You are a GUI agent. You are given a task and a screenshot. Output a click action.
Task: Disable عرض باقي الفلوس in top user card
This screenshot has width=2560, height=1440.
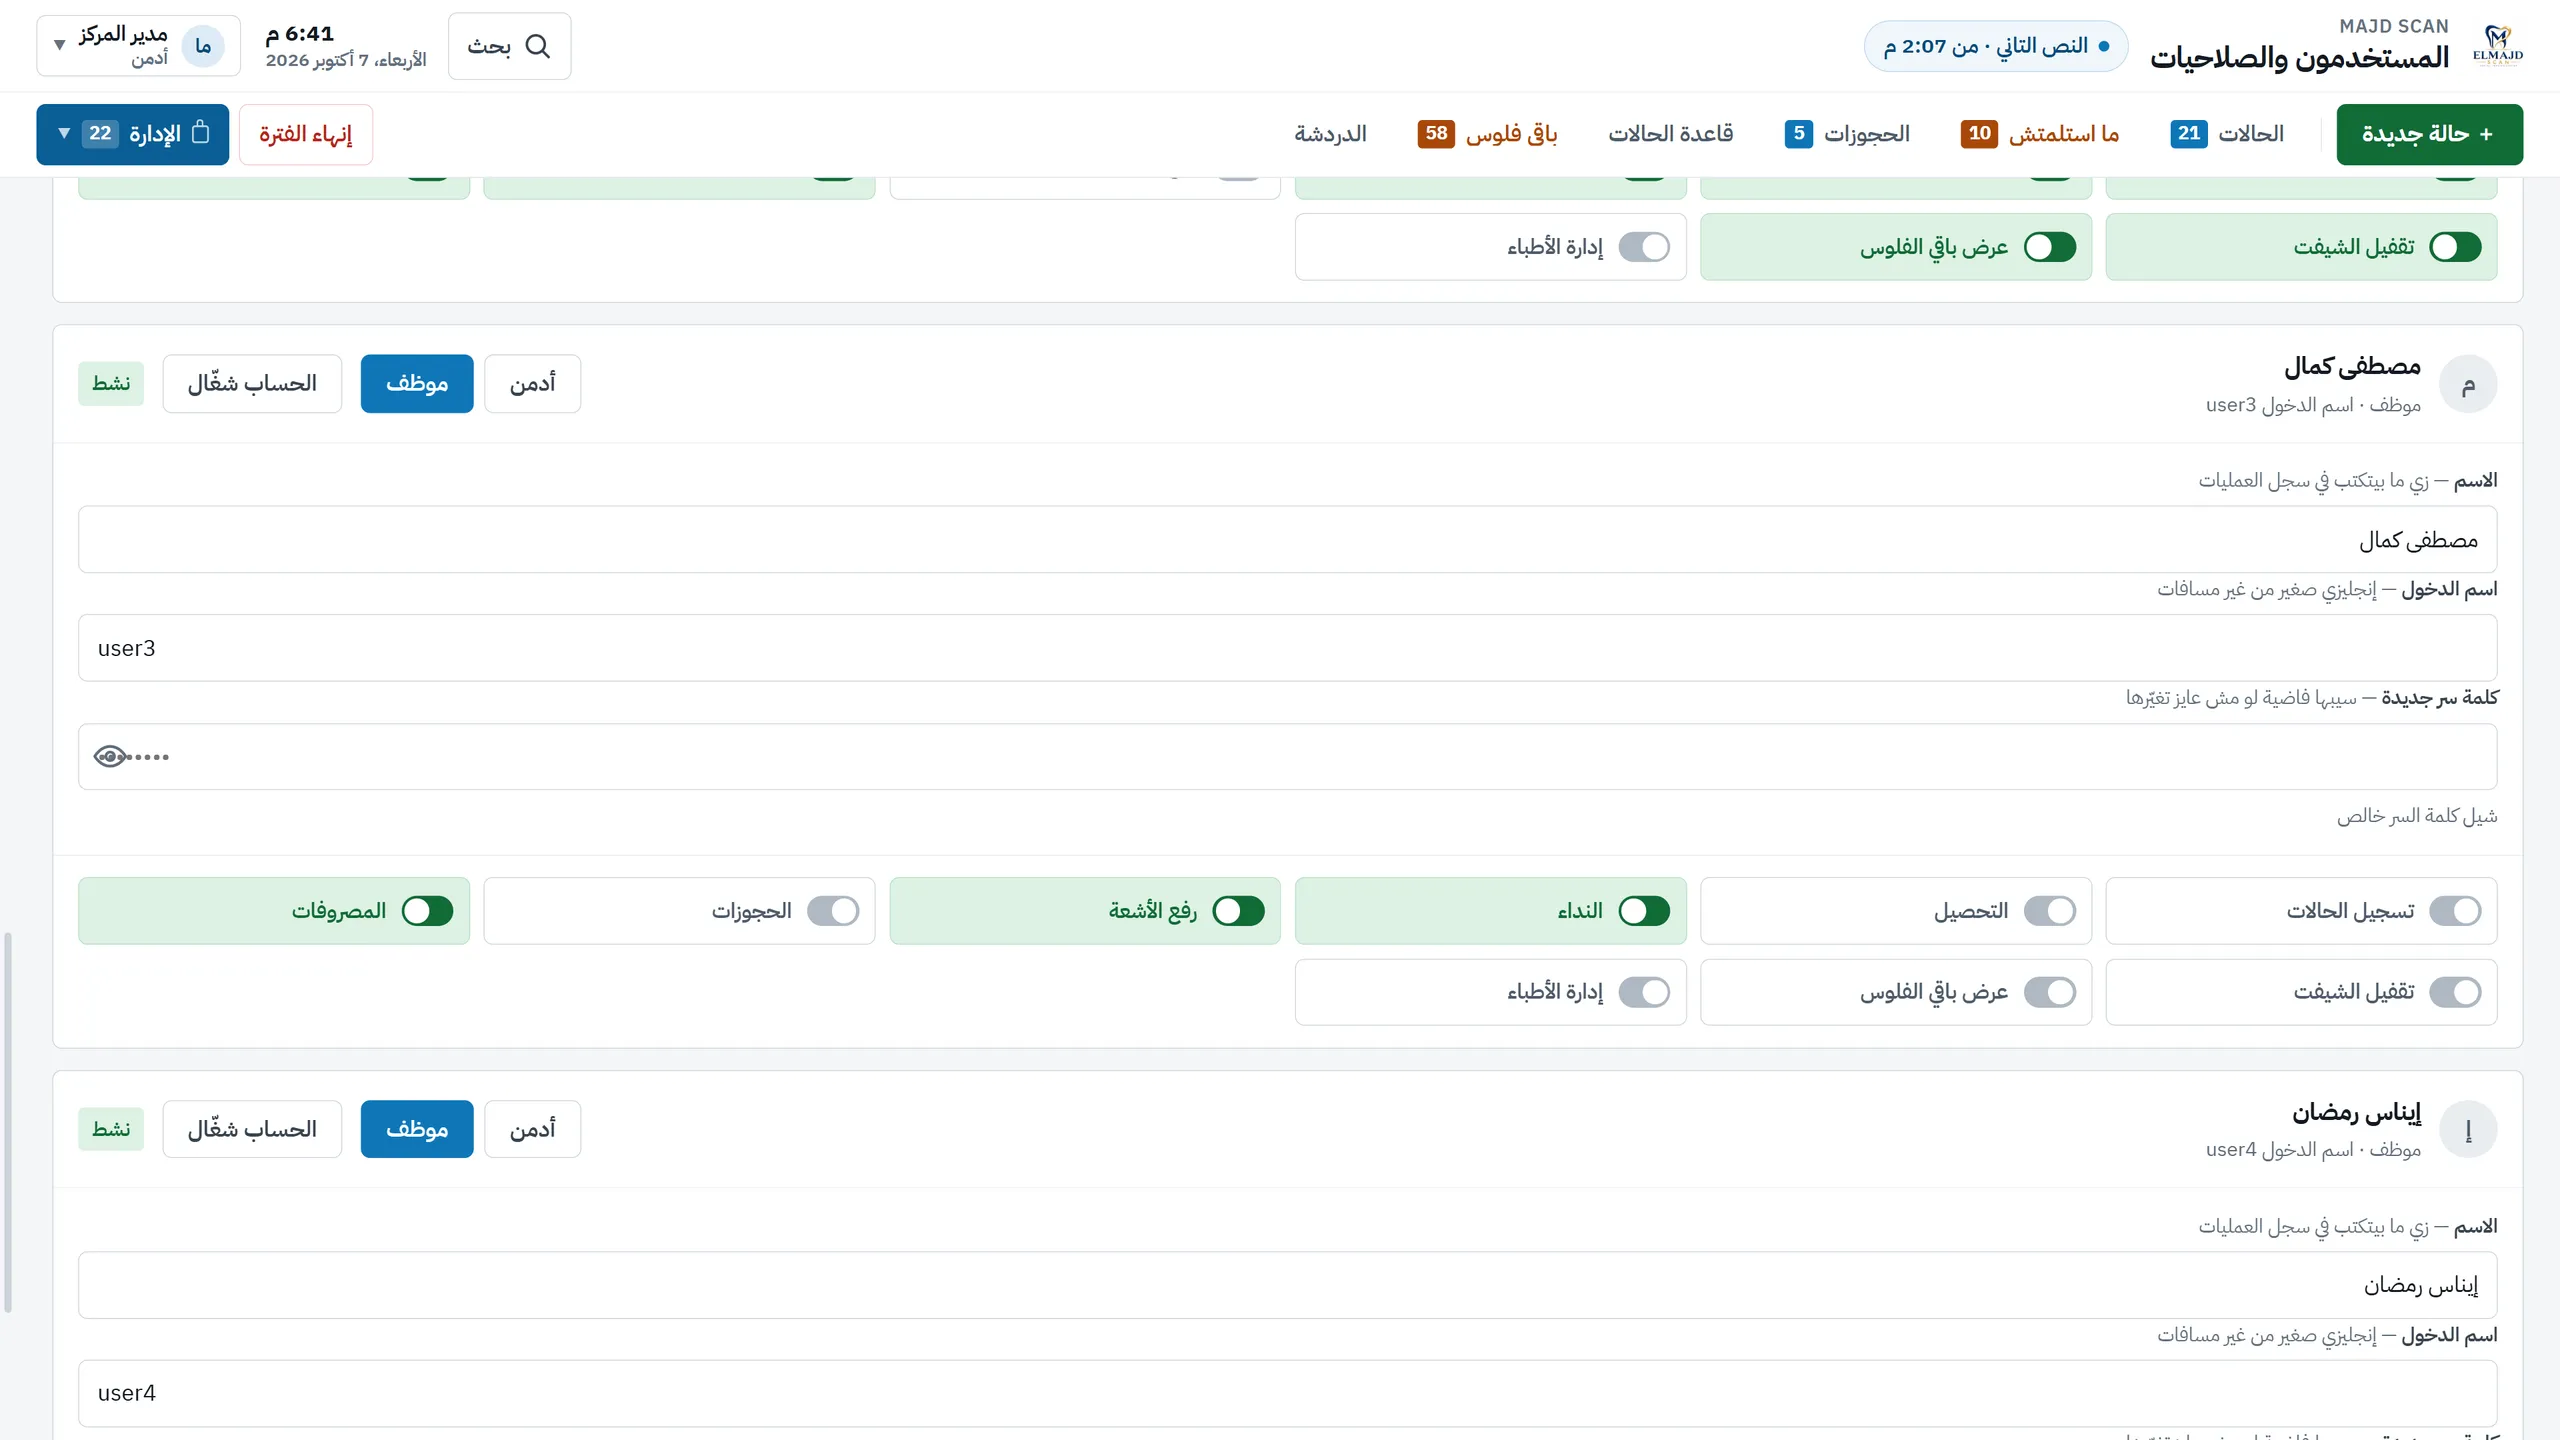point(2050,247)
